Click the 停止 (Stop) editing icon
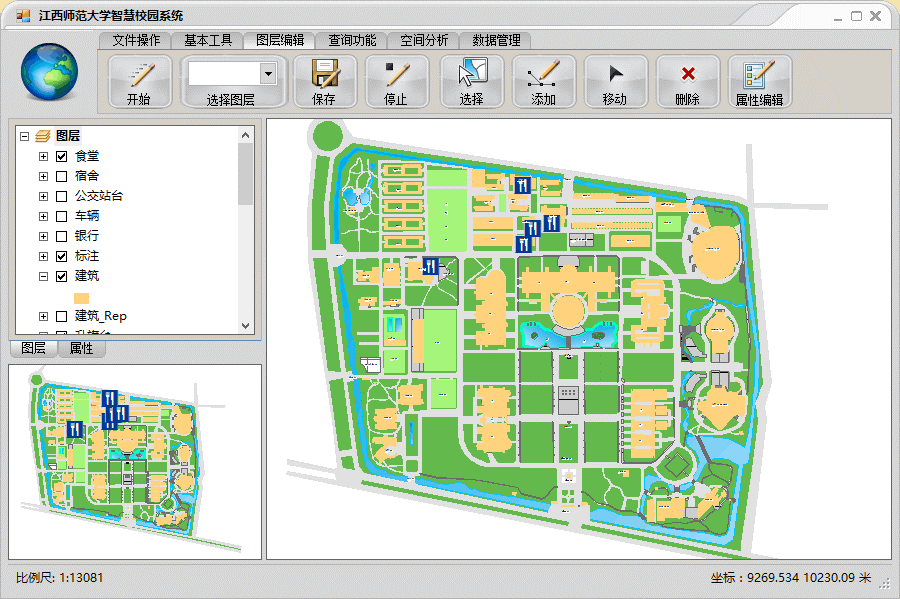This screenshot has width=900, height=599. 397,75
